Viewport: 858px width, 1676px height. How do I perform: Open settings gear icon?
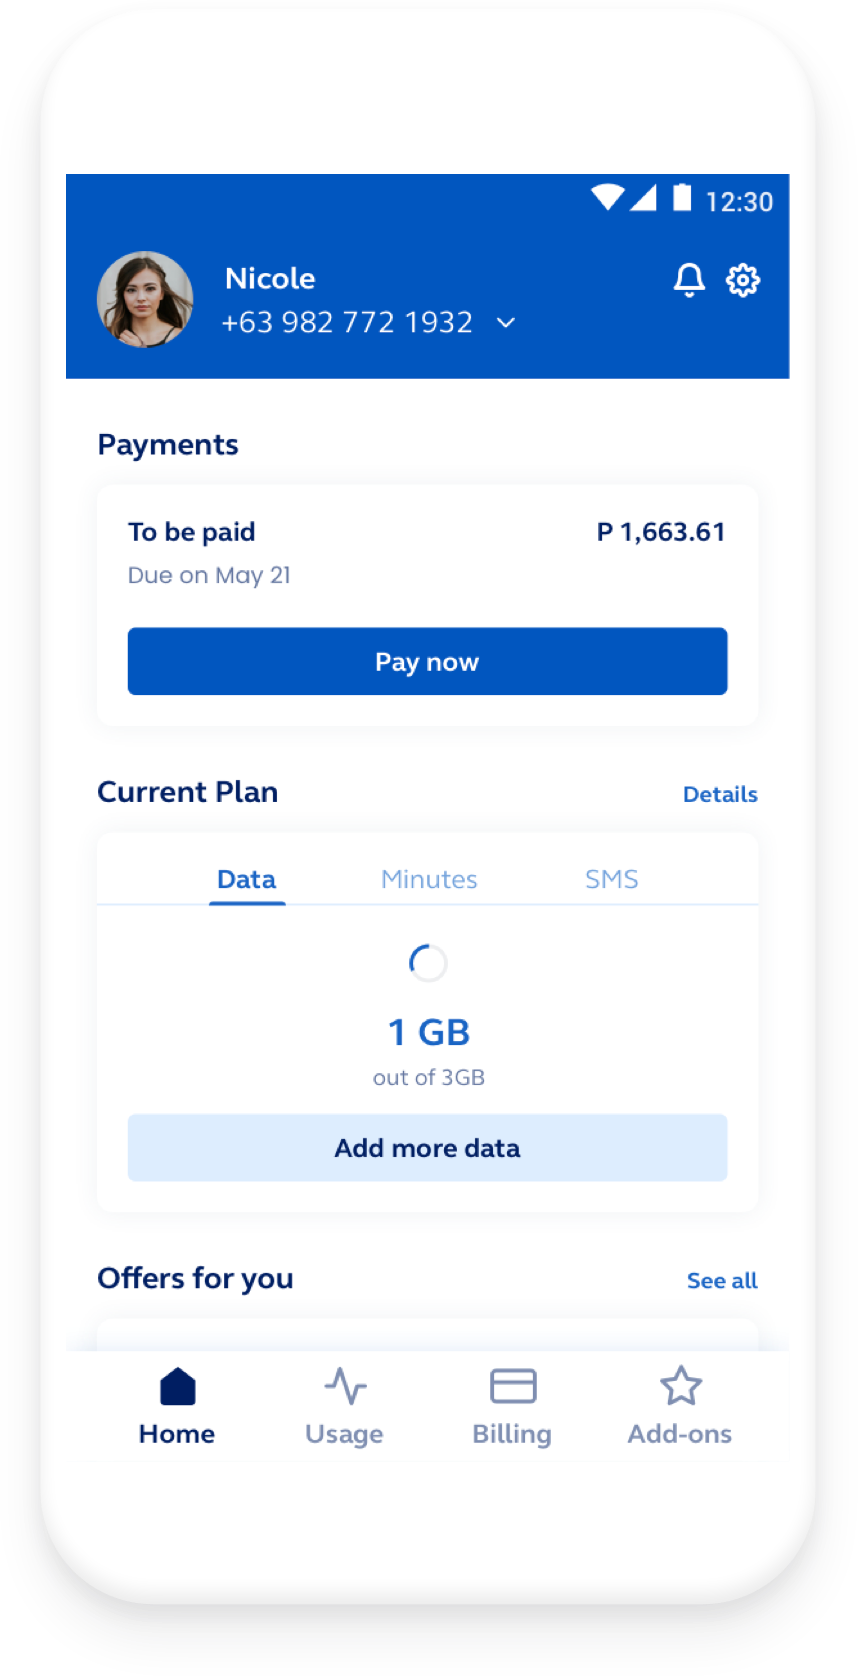[742, 280]
